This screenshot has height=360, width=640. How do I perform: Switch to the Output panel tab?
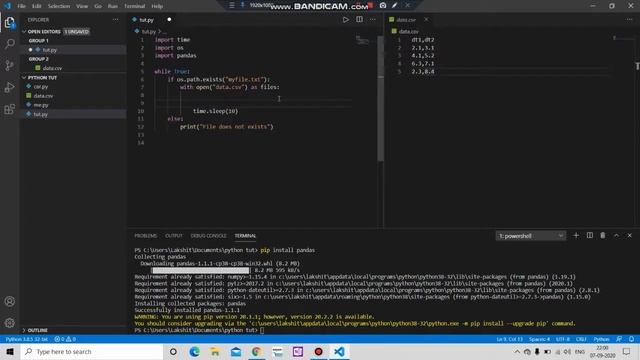(x=174, y=236)
